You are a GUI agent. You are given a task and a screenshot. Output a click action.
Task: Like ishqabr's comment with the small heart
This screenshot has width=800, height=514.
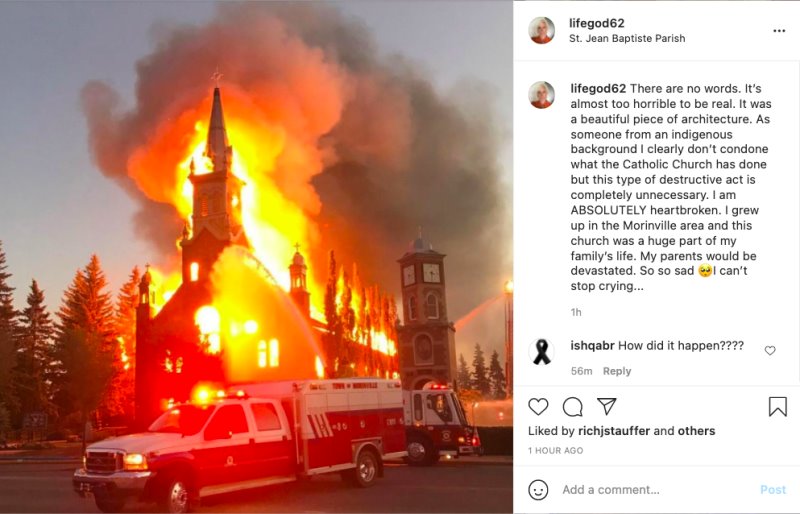770,350
